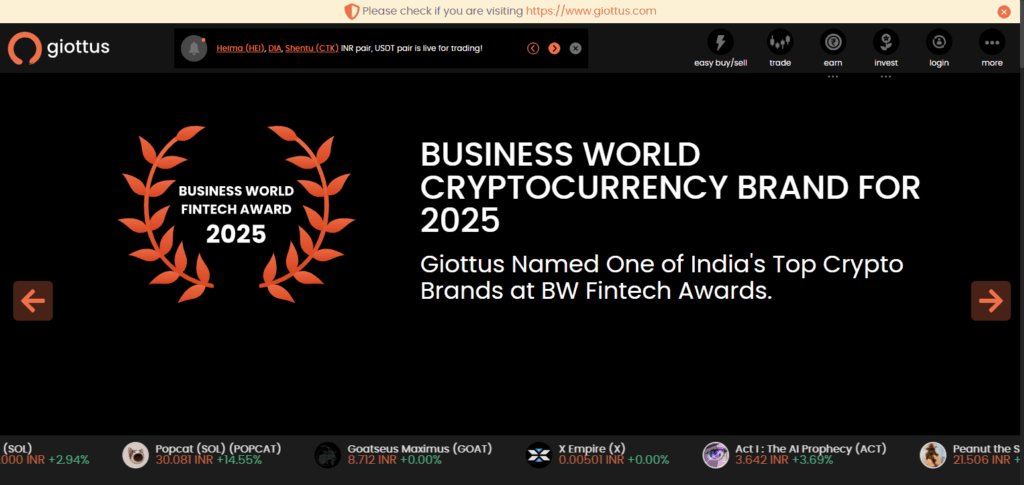Select Goatseus Maximus (GOAT) ticker name

[419, 449]
